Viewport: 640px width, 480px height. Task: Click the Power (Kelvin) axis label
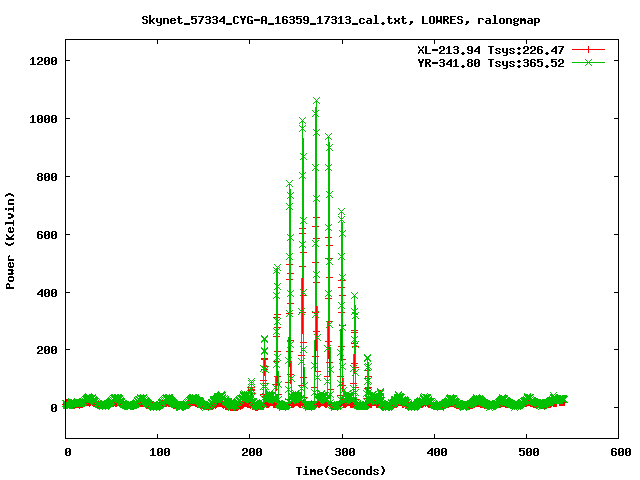(10, 241)
